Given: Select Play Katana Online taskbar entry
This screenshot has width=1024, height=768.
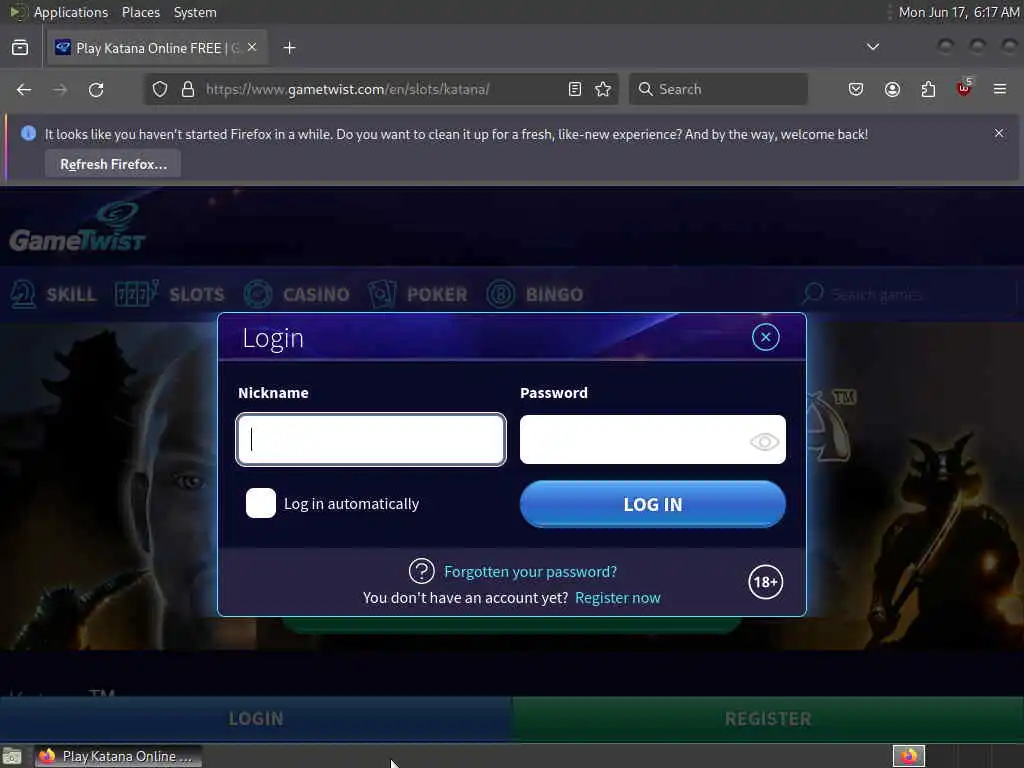Looking at the screenshot, I should click(118, 756).
